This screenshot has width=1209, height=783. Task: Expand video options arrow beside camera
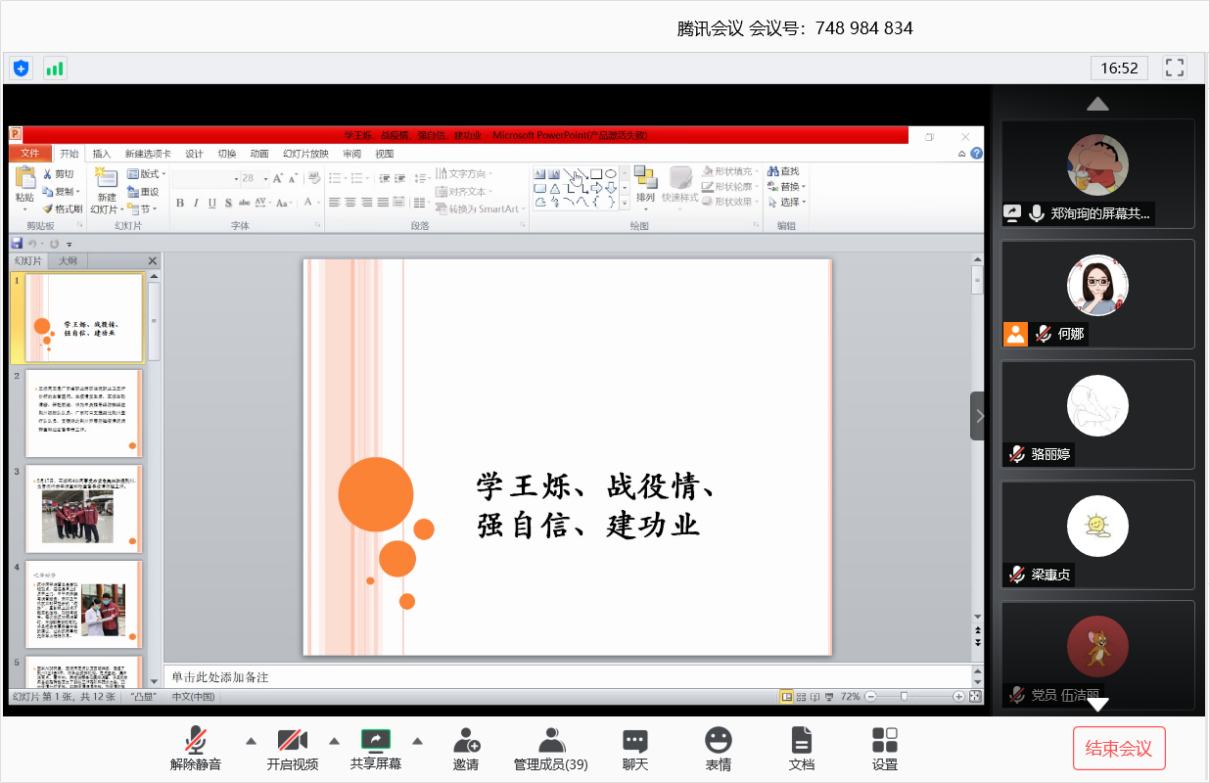[334, 741]
